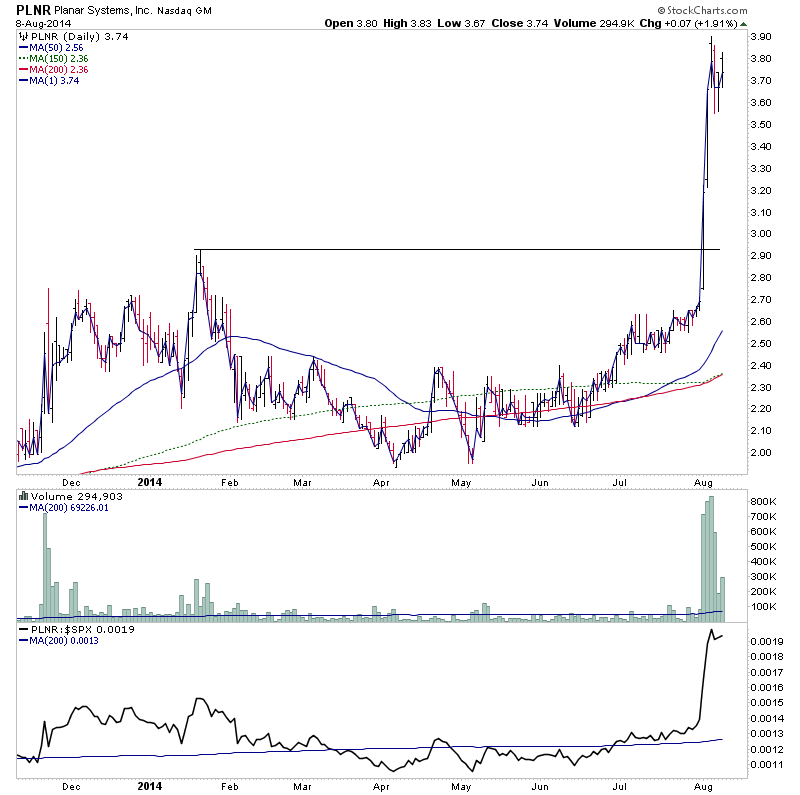Screen dimensions: 800x795
Task: Click the Close 3.74 value
Action: pyautogui.click(x=520, y=23)
